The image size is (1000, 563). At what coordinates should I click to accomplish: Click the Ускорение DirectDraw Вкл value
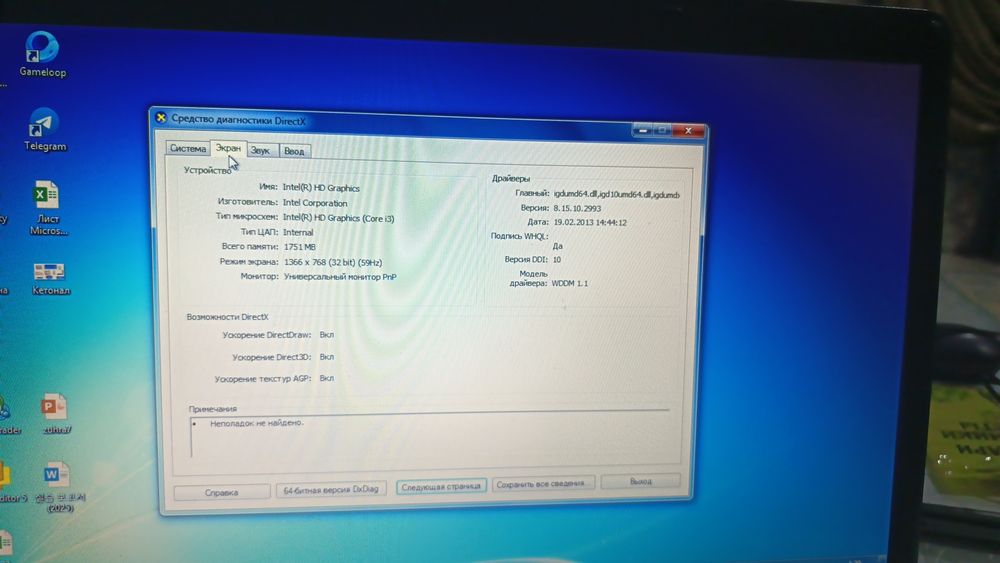tap(327, 335)
